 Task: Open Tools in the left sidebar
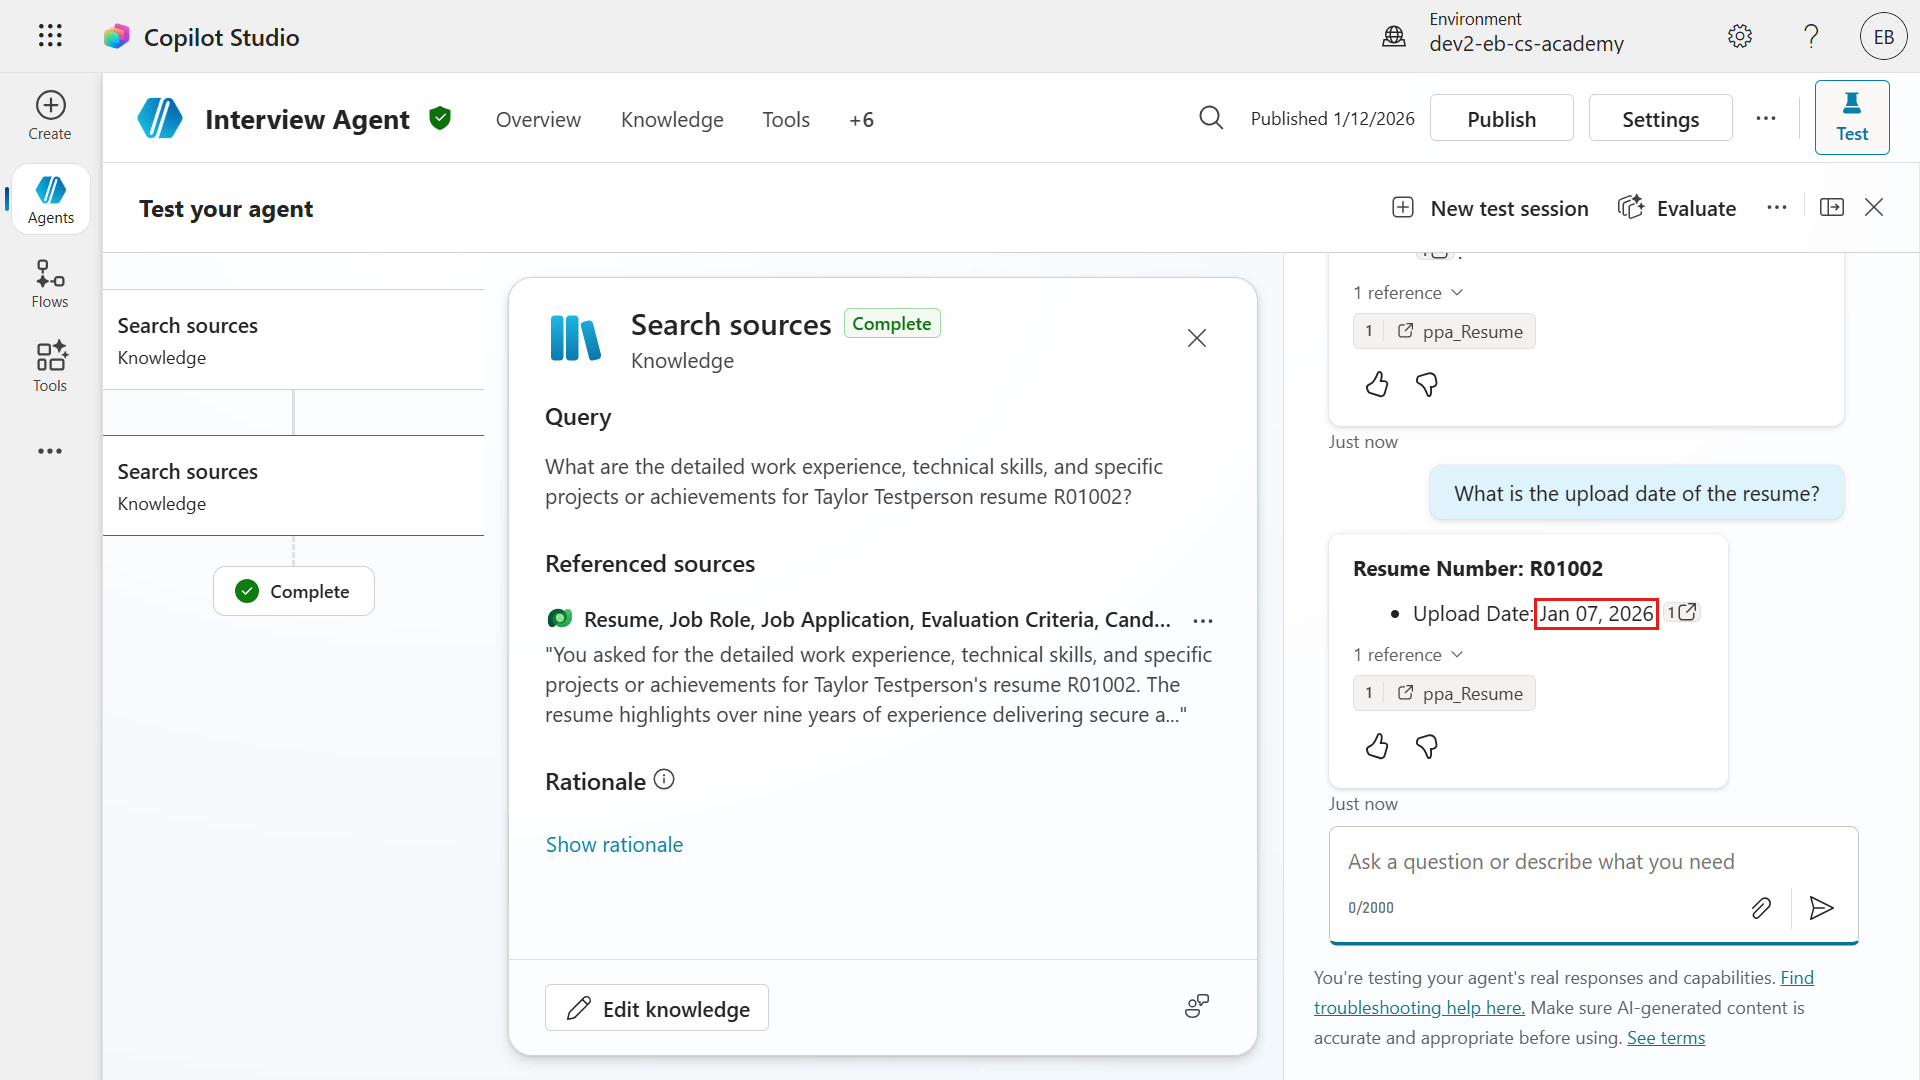[x=50, y=367]
